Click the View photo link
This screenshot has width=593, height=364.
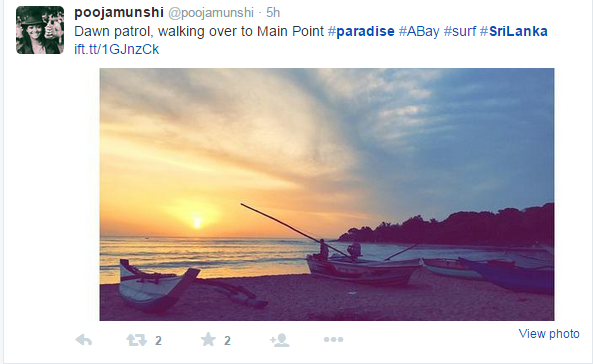pyautogui.click(x=549, y=334)
